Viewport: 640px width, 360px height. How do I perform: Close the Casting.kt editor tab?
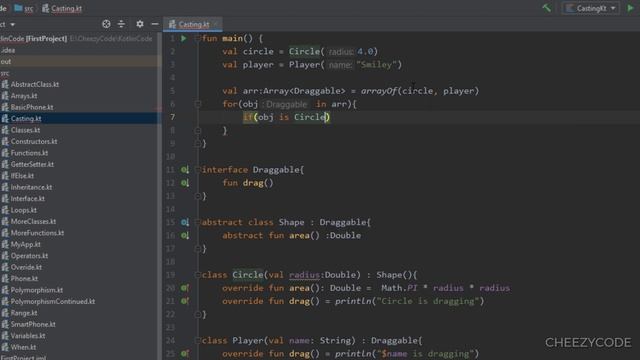(x=216, y=24)
